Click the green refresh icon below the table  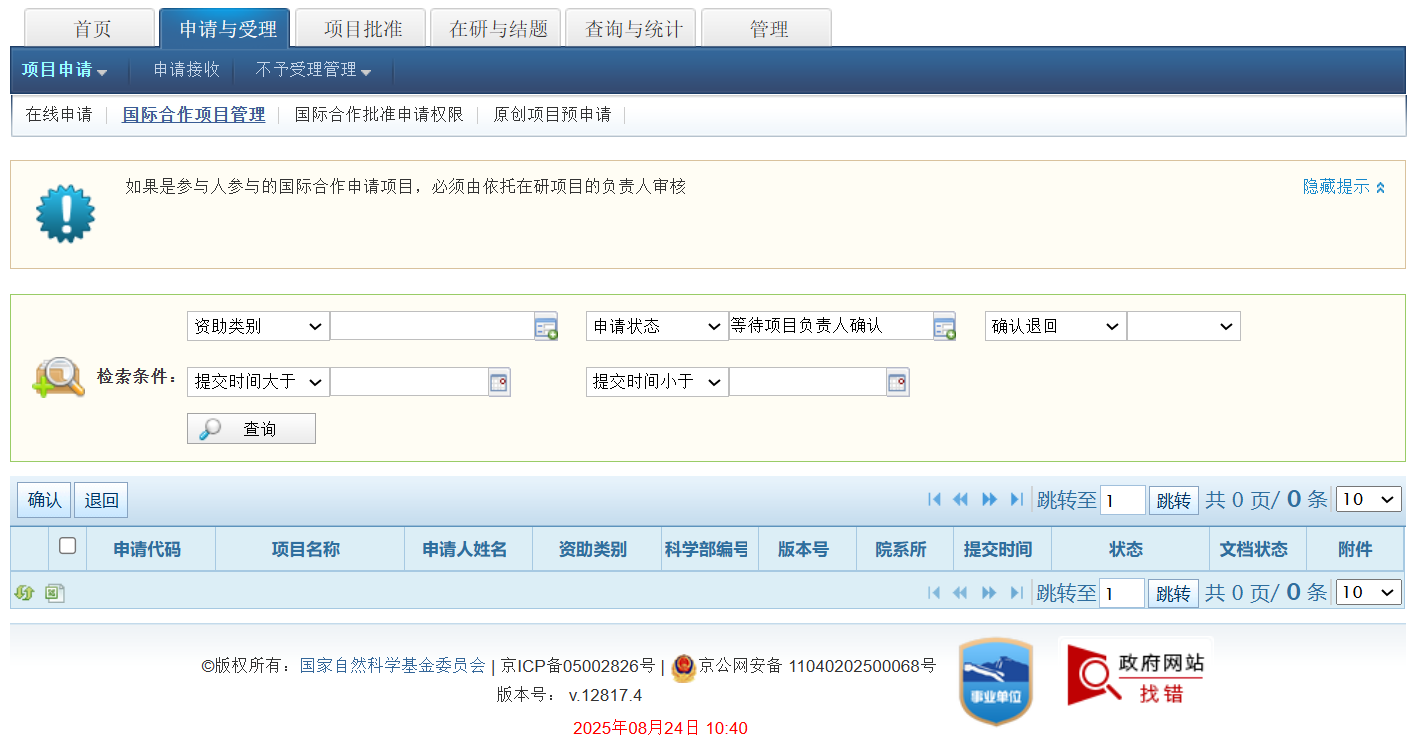coord(25,593)
